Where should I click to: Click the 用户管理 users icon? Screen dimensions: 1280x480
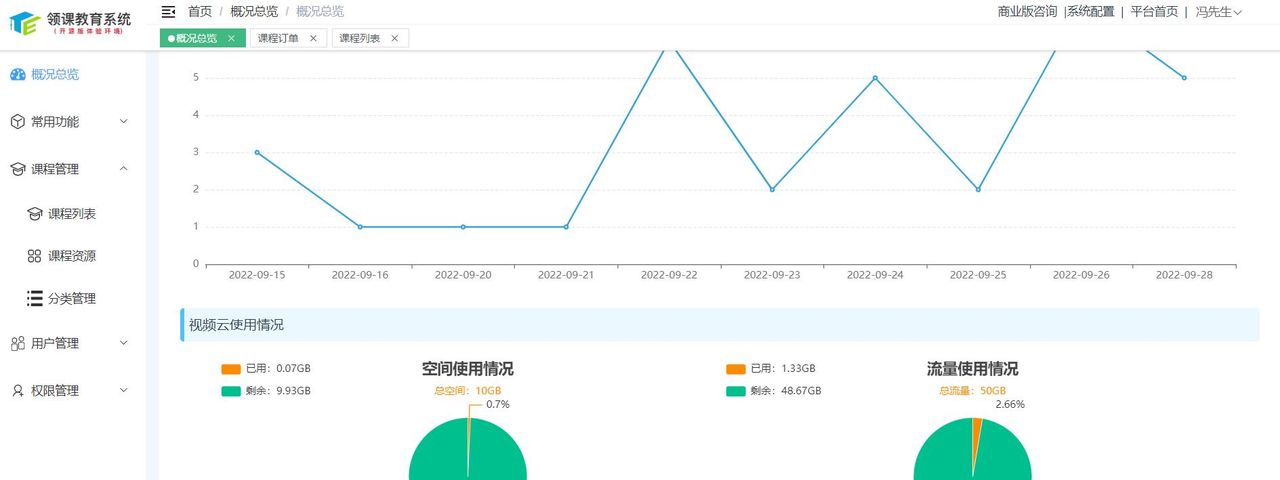[17, 343]
